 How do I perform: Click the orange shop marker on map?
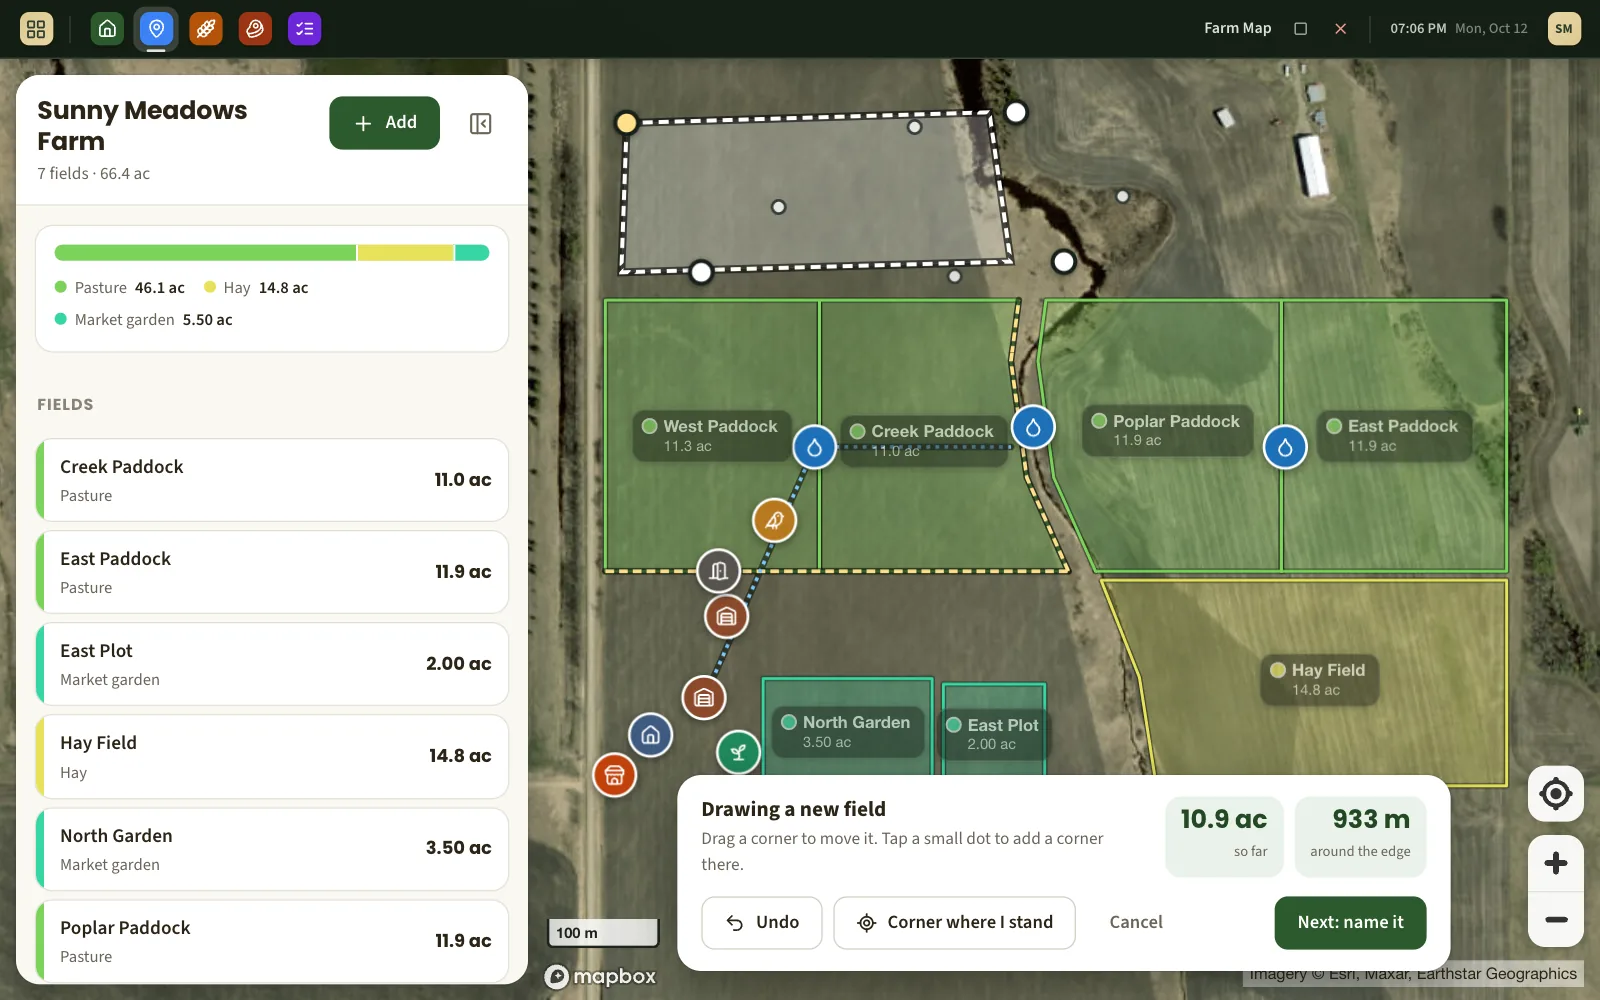coord(615,775)
